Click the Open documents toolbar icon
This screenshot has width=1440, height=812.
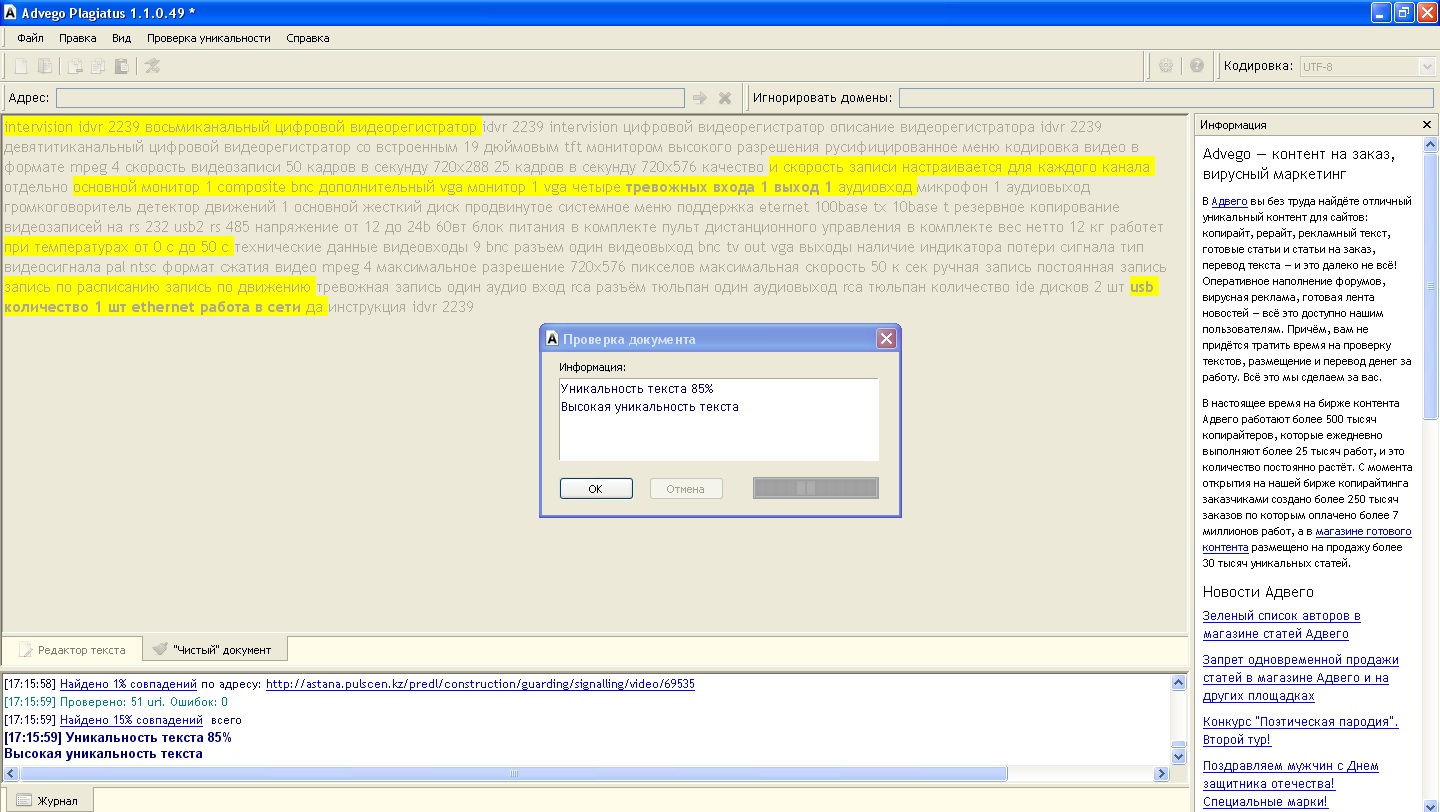[x=45, y=66]
